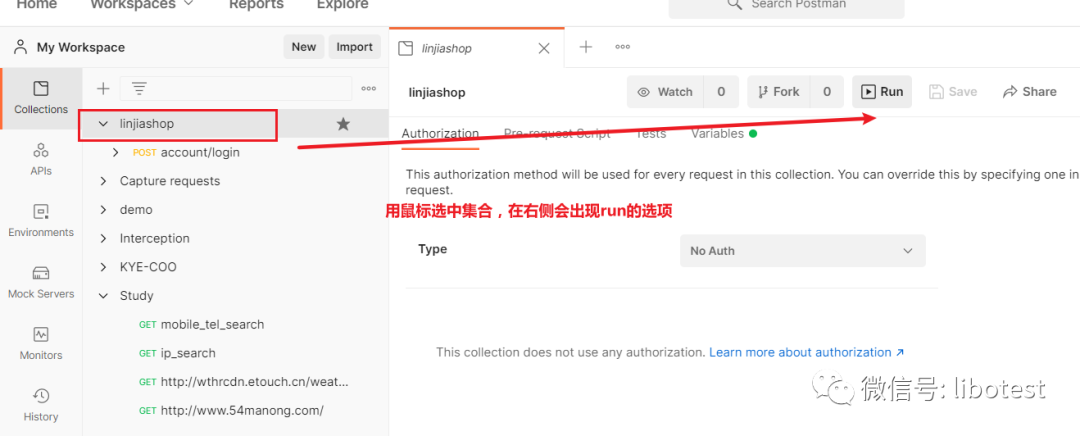Collapse the Study collection
The height and width of the screenshot is (436, 1080).
103,295
